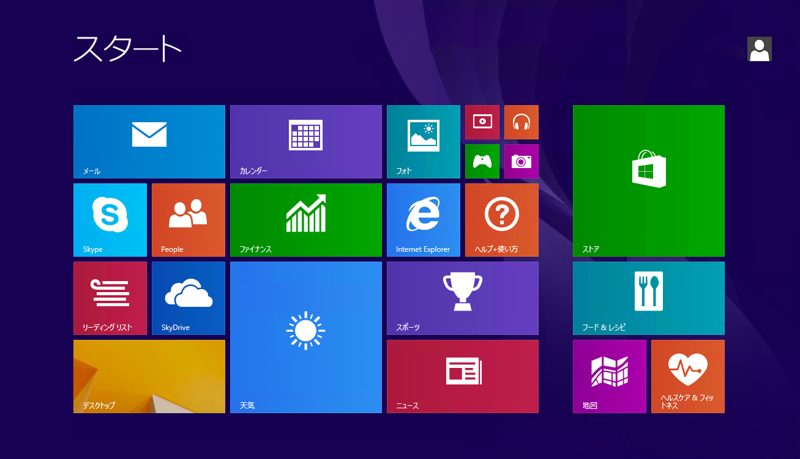Image resolution: width=800 pixels, height=459 pixels.
Task: Open the Food & Recipes (フード＆レシピ) tile
Action: tap(648, 298)
